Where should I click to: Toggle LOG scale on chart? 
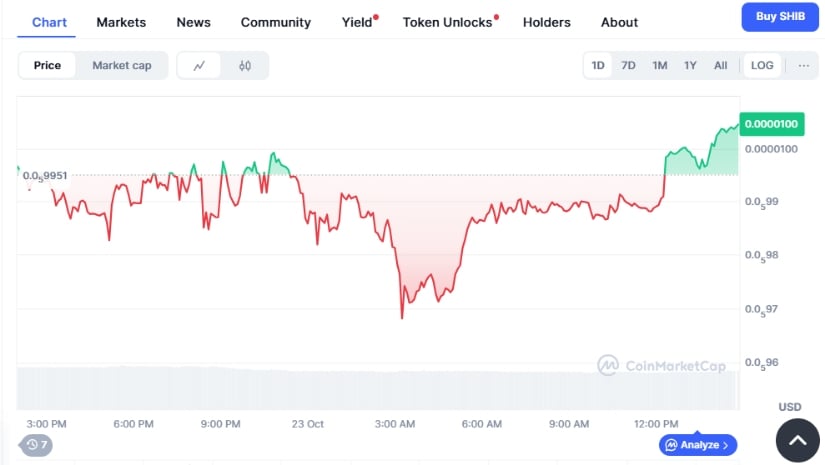762,65
